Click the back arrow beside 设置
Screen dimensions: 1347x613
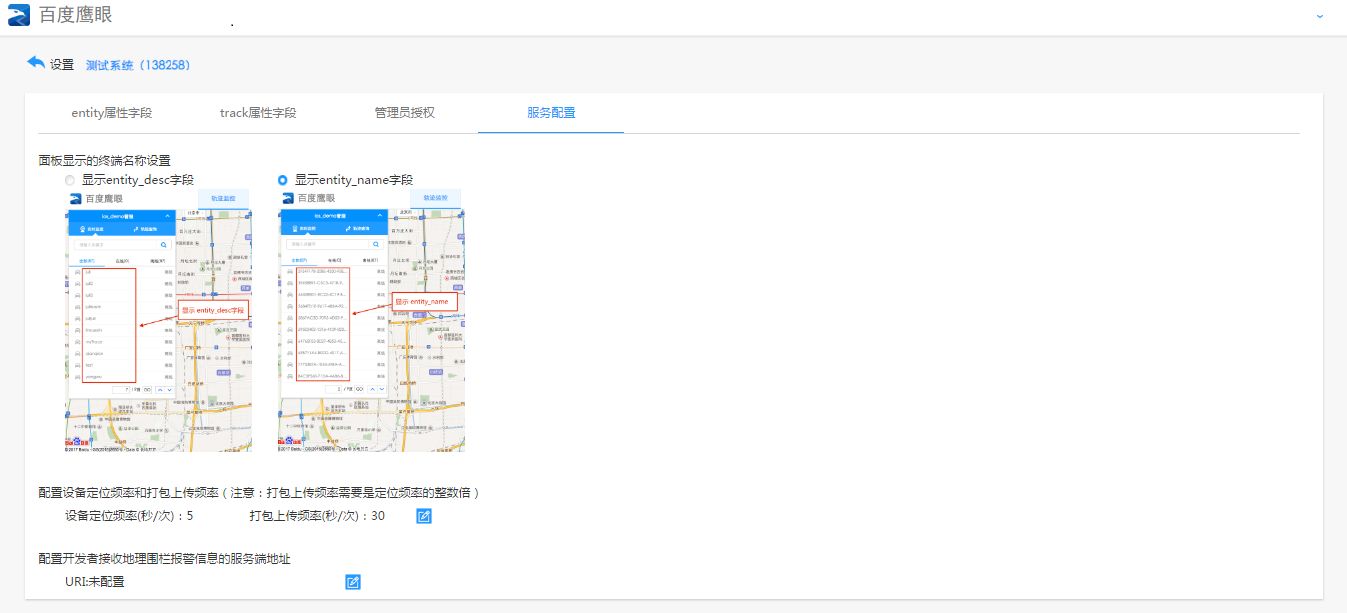[x=36, y=63]
